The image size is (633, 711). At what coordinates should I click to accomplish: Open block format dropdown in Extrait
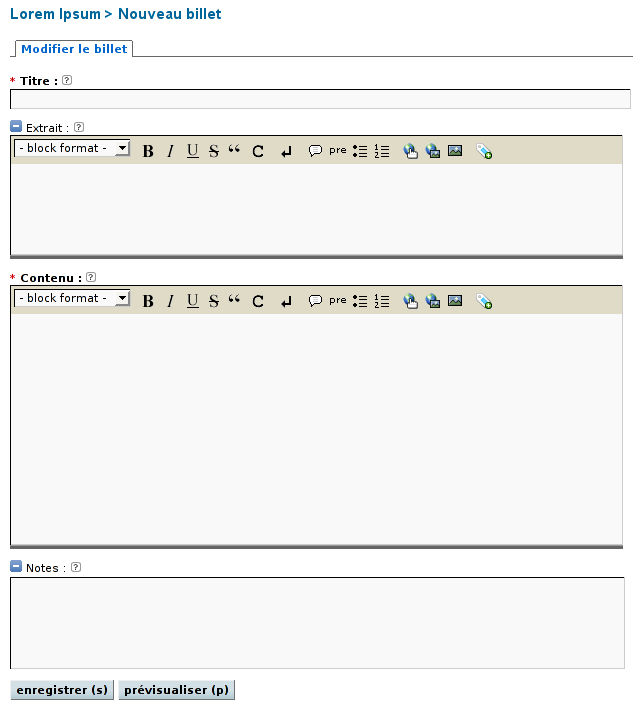[72, 148]
